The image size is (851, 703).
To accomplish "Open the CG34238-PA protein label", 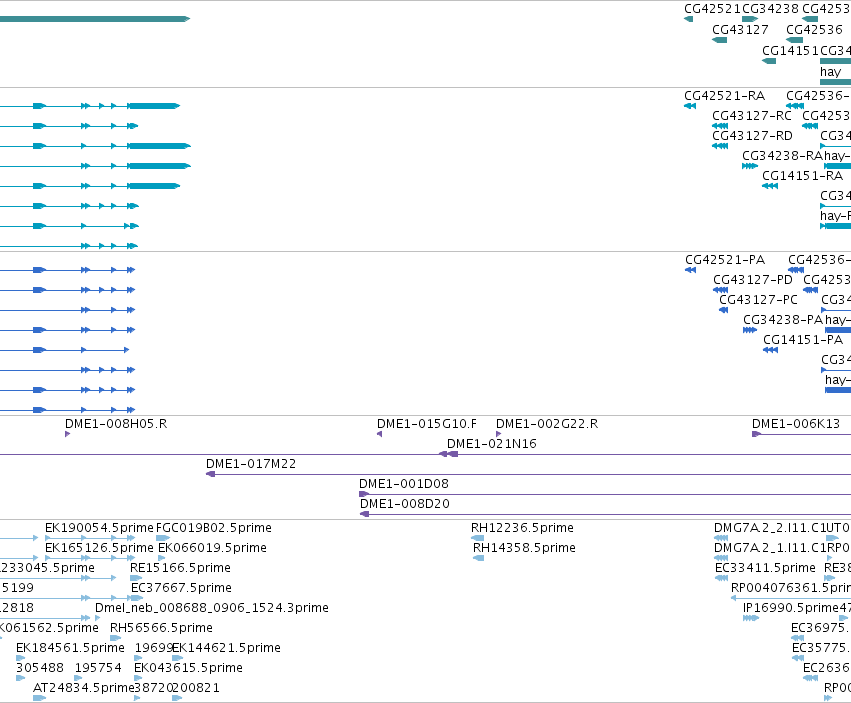I will tap(783, 320).
